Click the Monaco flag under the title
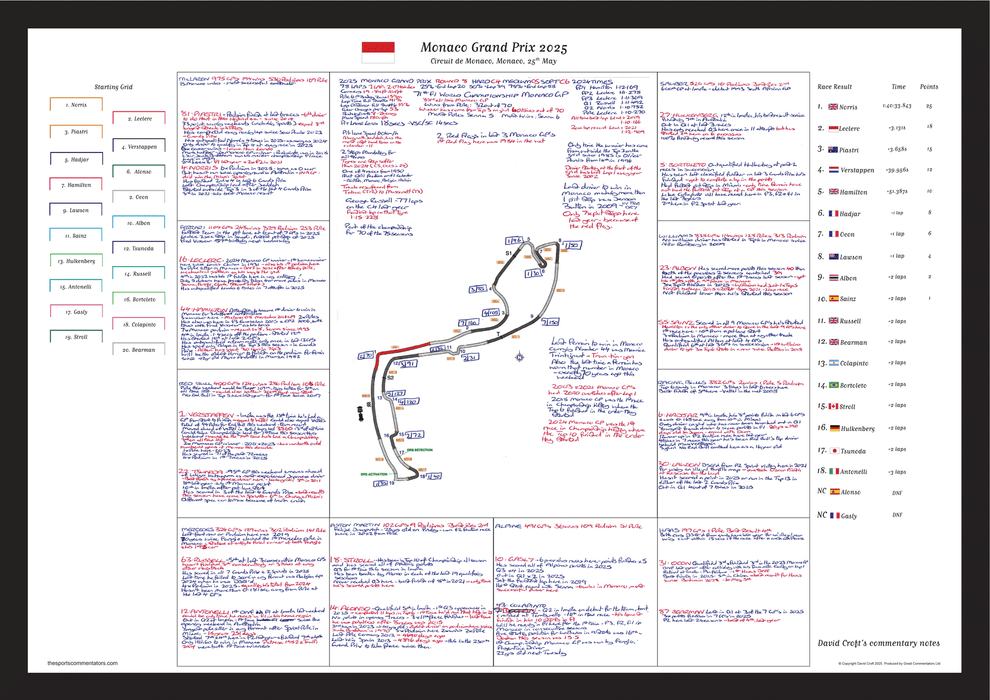Screen dimensions: 990x700 coord(378,49)
